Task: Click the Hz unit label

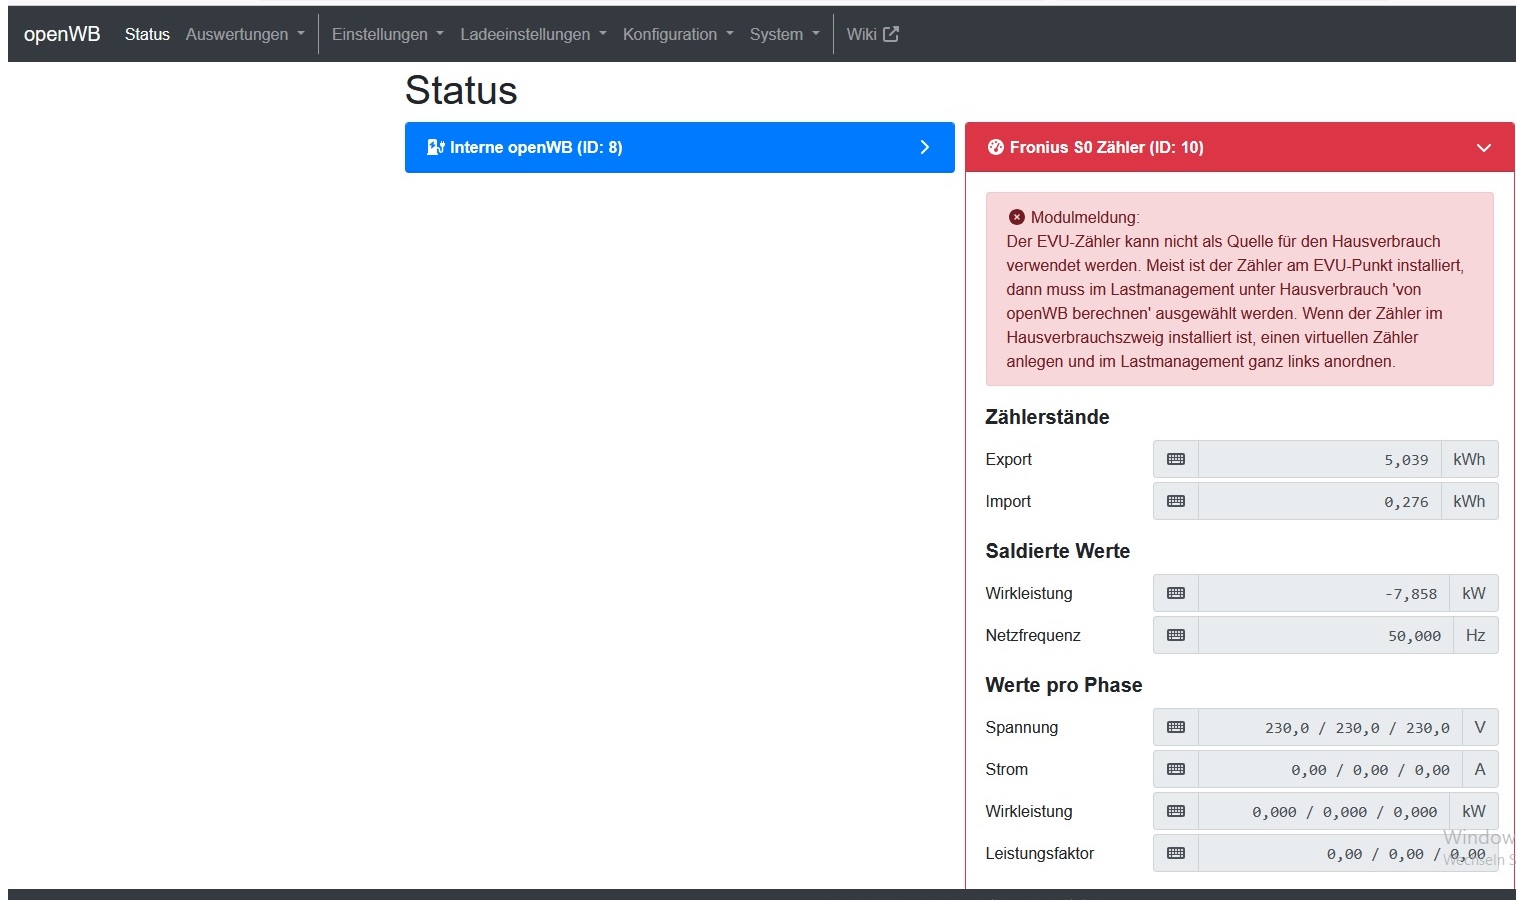Action: click(1475, 635)
